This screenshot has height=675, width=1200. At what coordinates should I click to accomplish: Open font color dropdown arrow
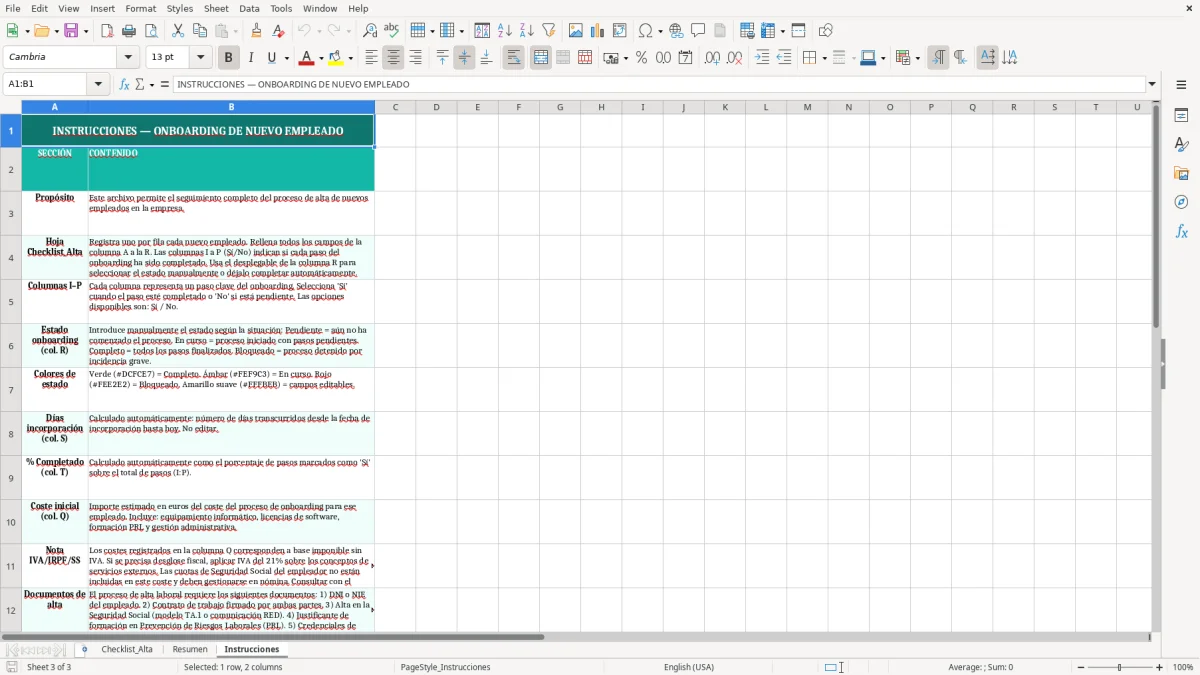click(323, 58)
